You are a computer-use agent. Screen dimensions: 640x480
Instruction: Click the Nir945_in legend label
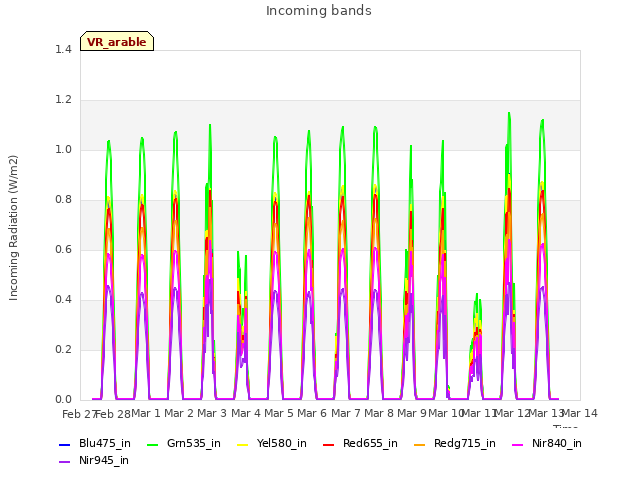(104, 460)
